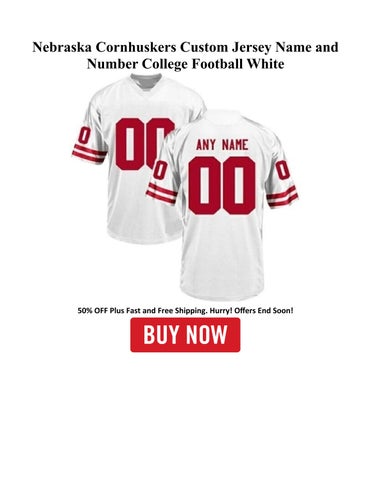Screen dimensions: 371x480
Task: Click the V-neck collar of front jersey
Action: click(146, 82)
